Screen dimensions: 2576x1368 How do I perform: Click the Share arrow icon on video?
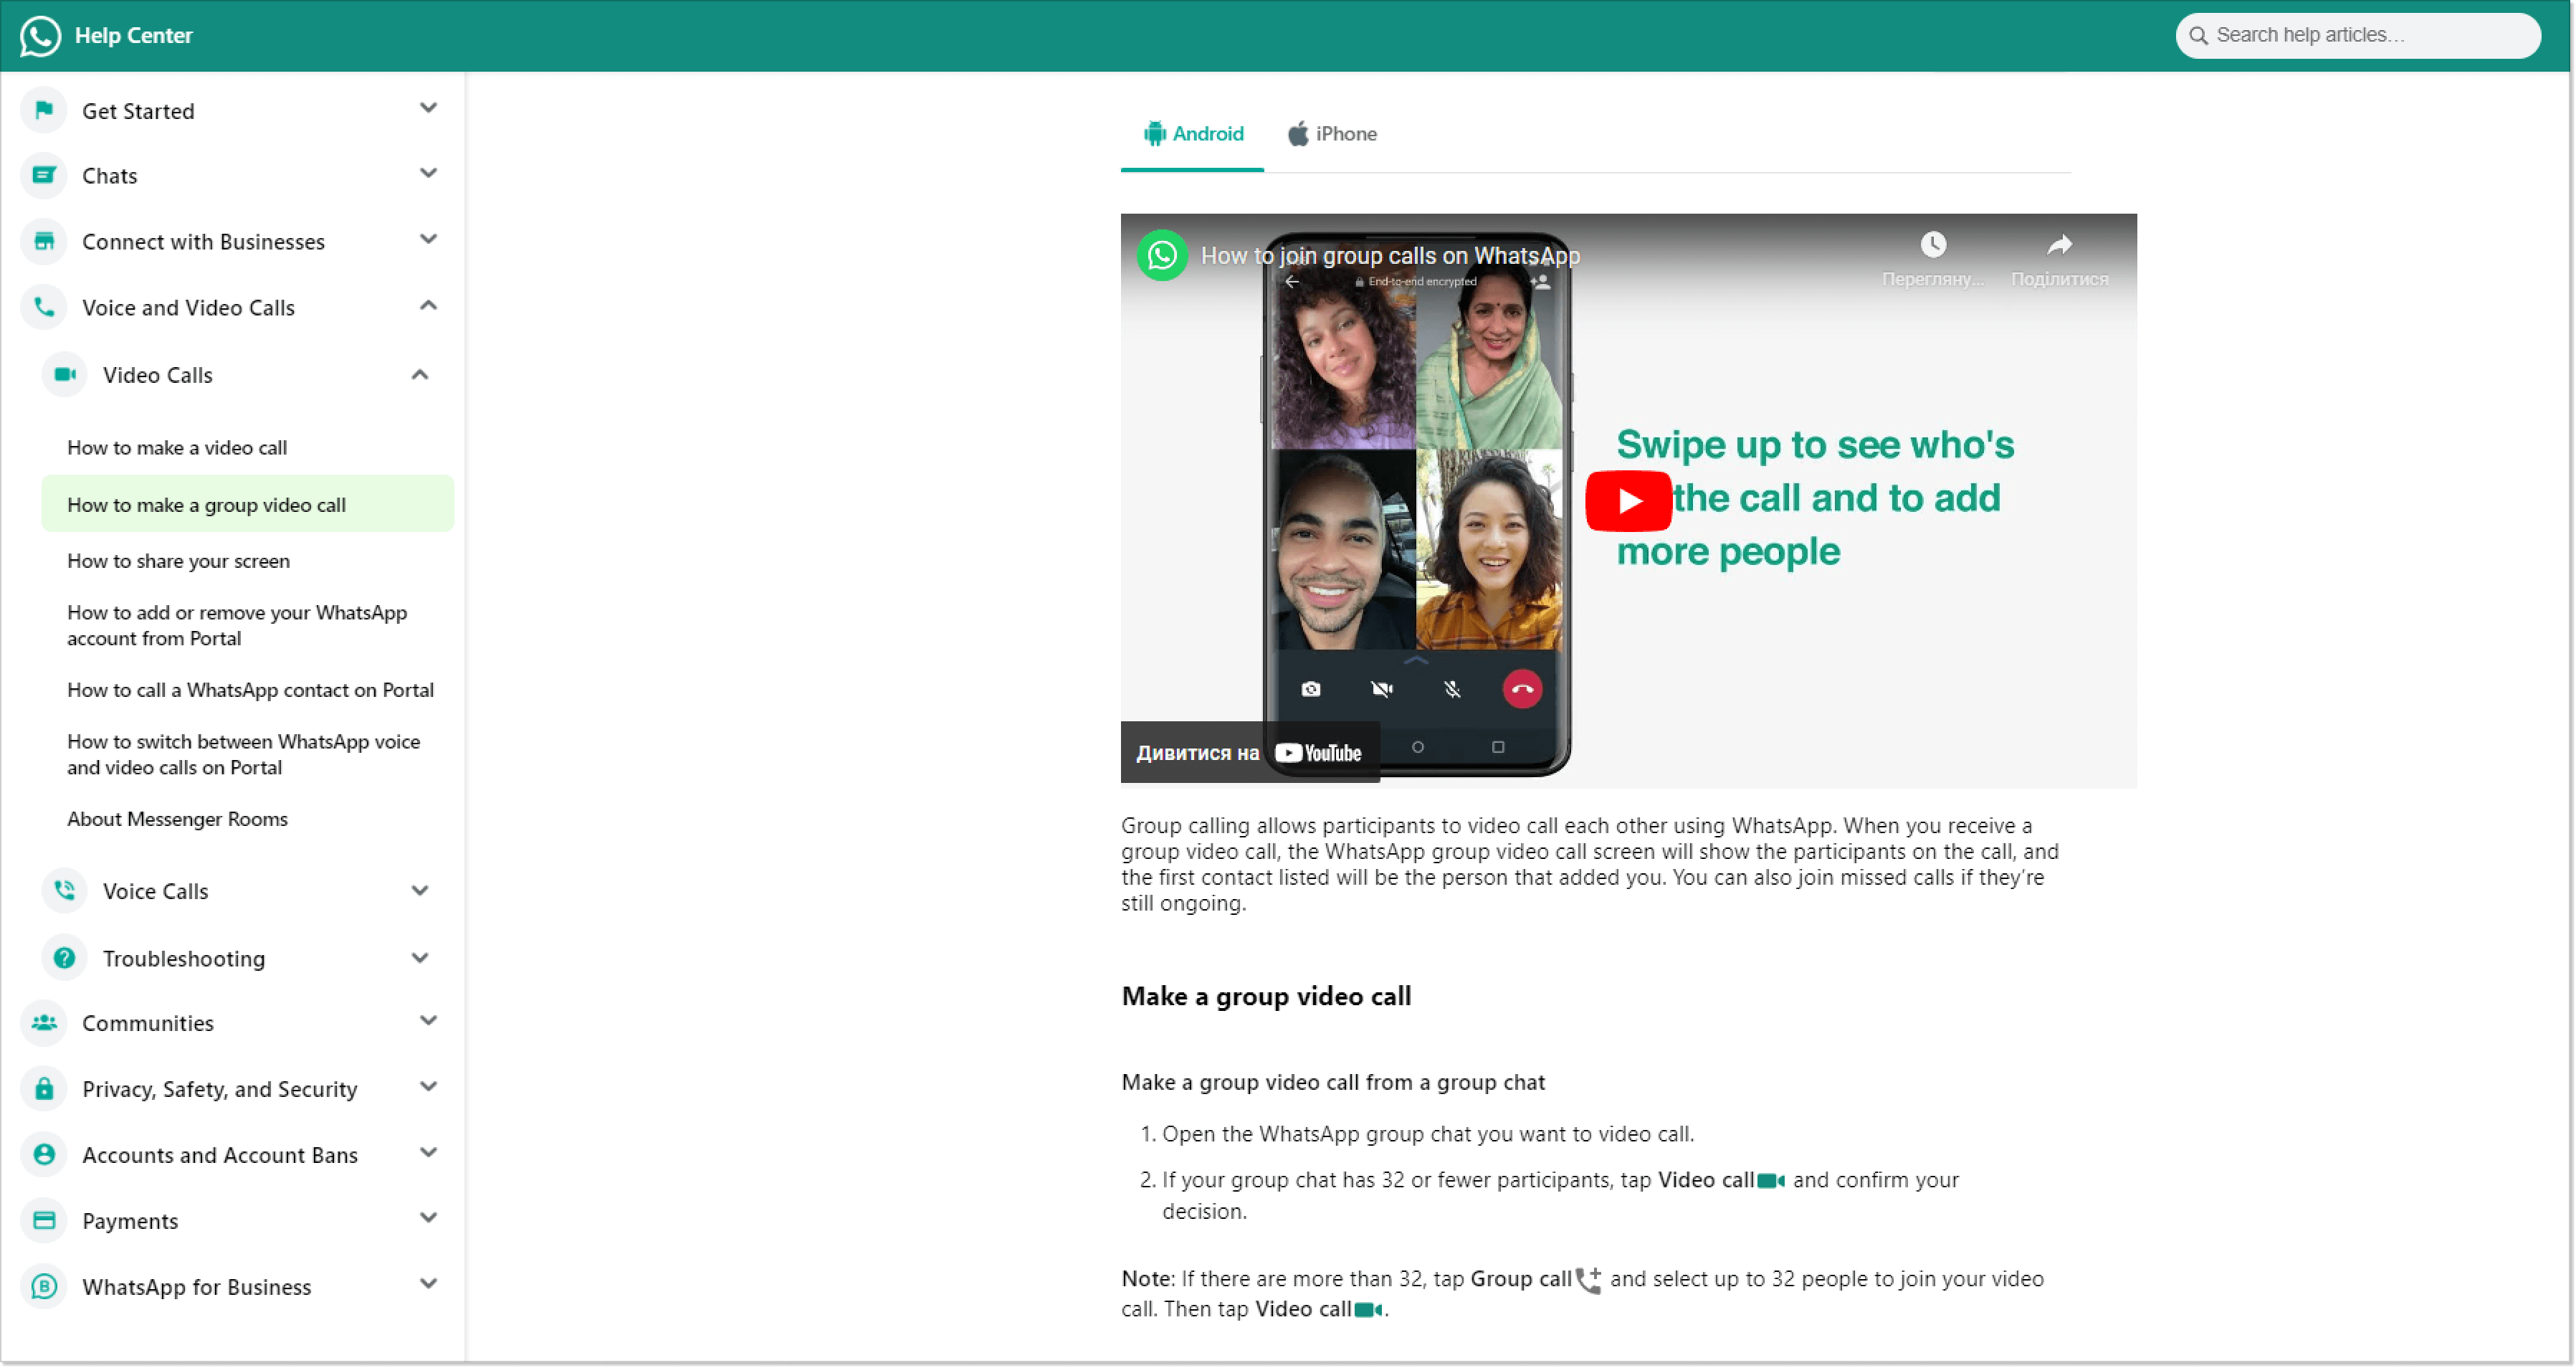[x=2059, y=245]
